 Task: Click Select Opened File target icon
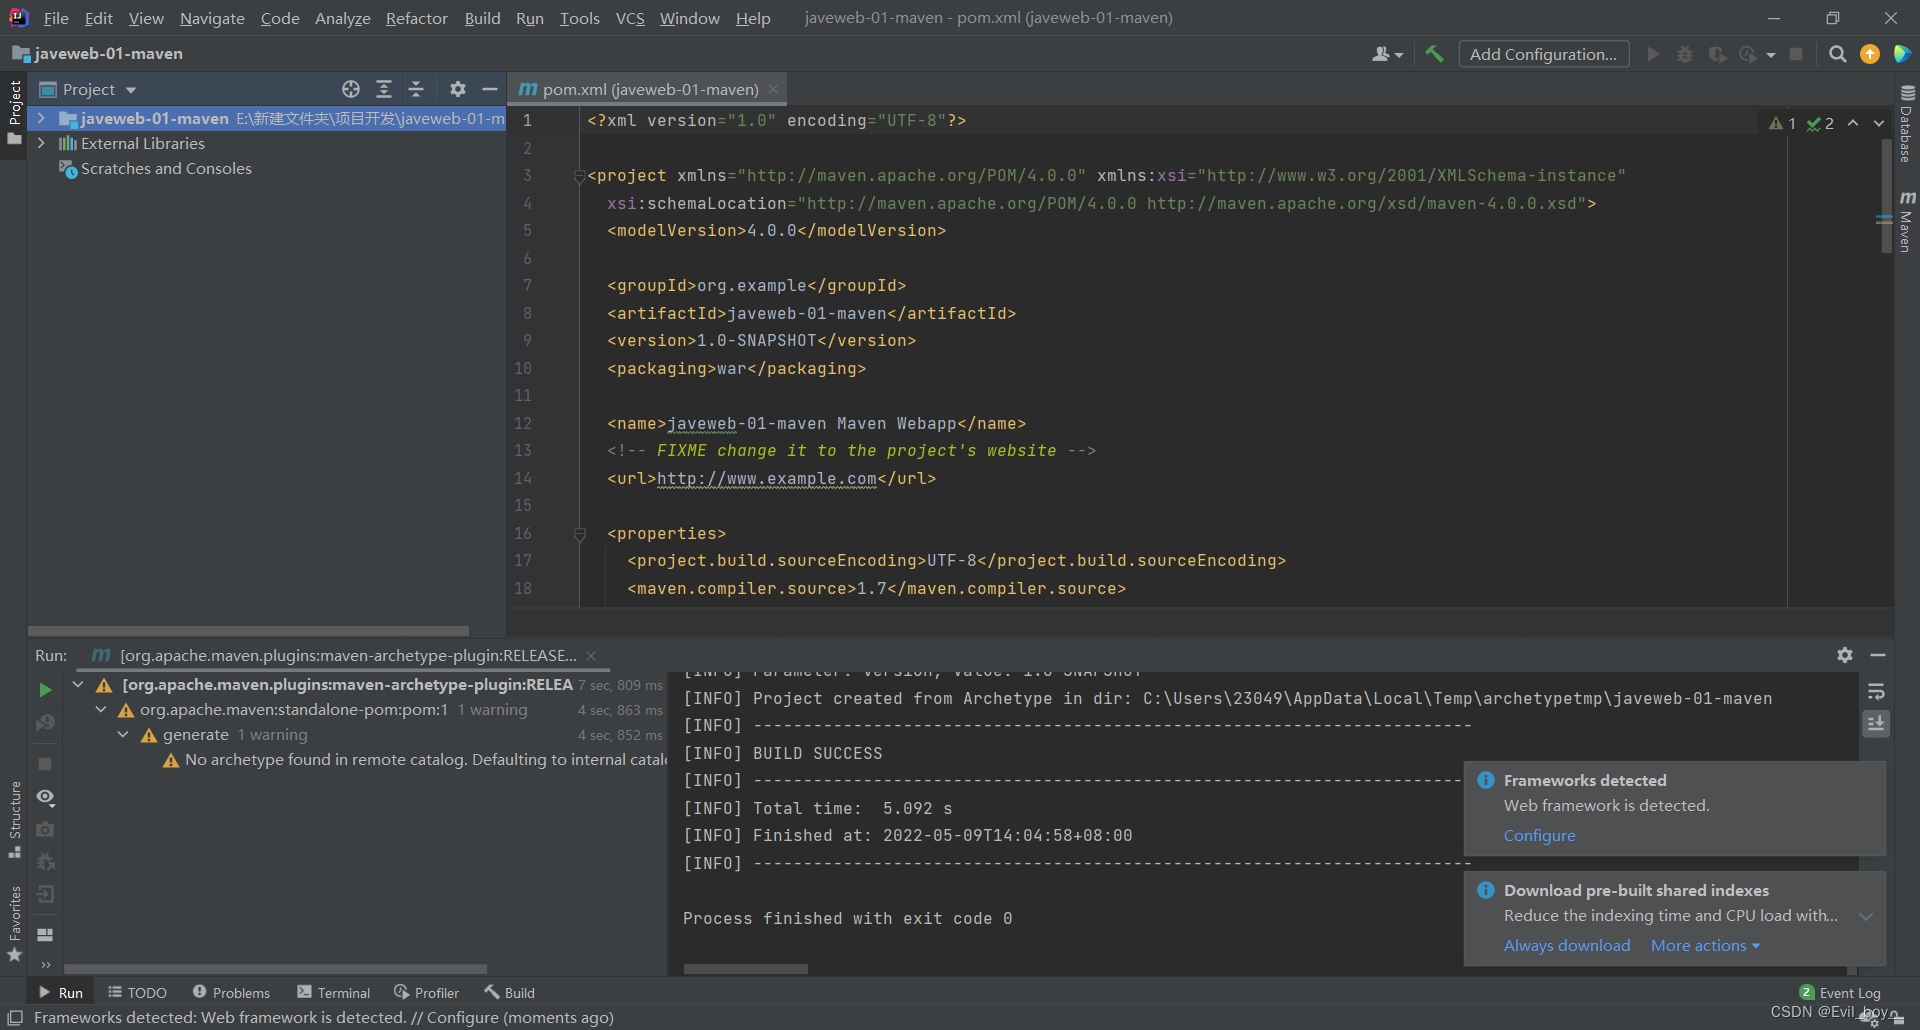click(351, 89)
